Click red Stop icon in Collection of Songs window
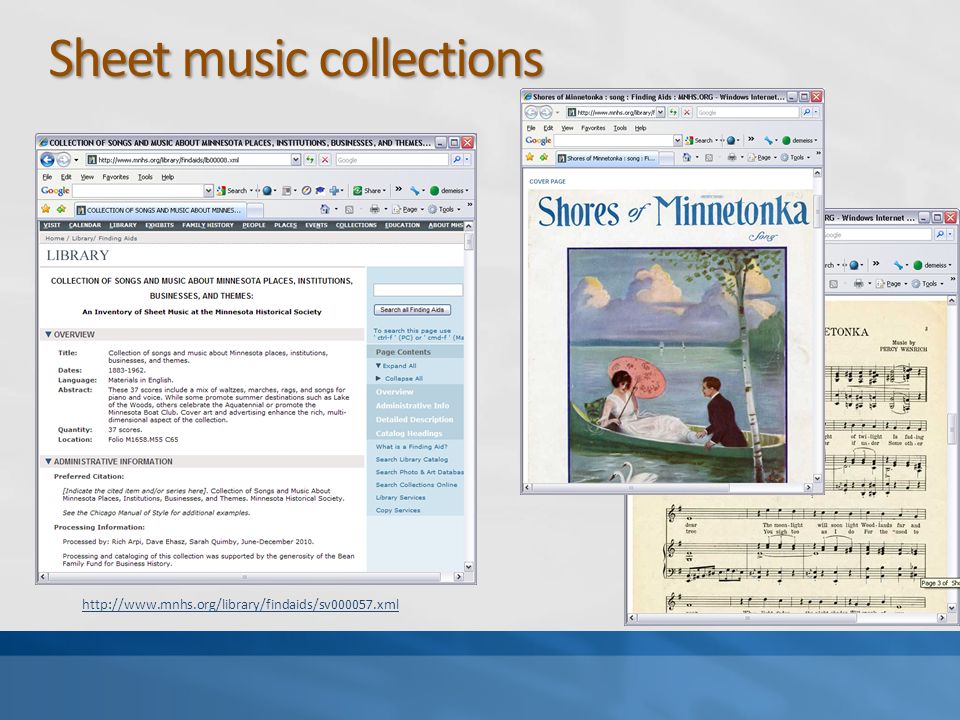Image resolution: width=960 pixels, height=720 pixels. 325,160
